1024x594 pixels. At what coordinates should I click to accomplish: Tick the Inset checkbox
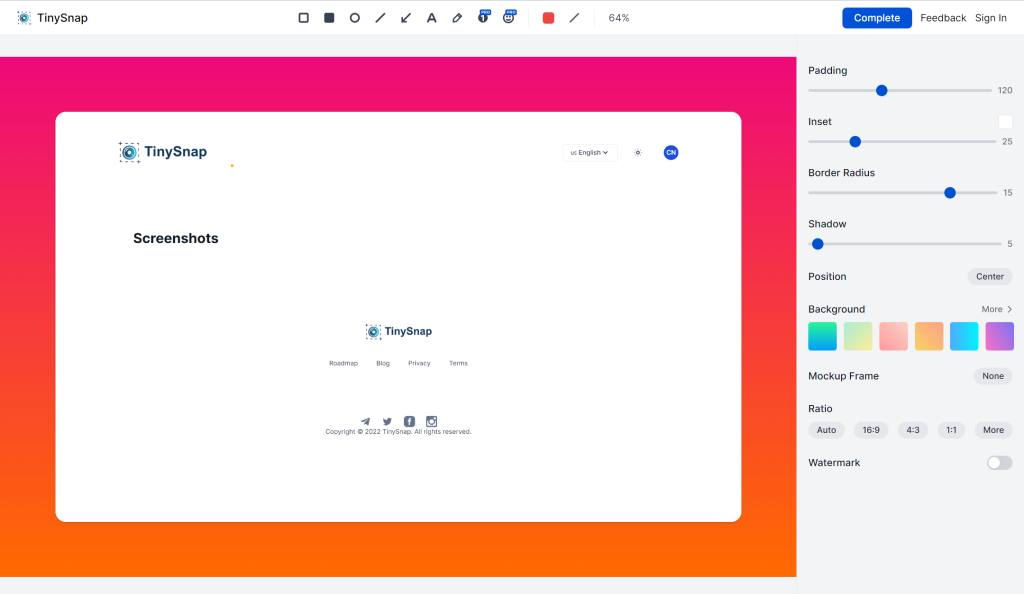1005,122
